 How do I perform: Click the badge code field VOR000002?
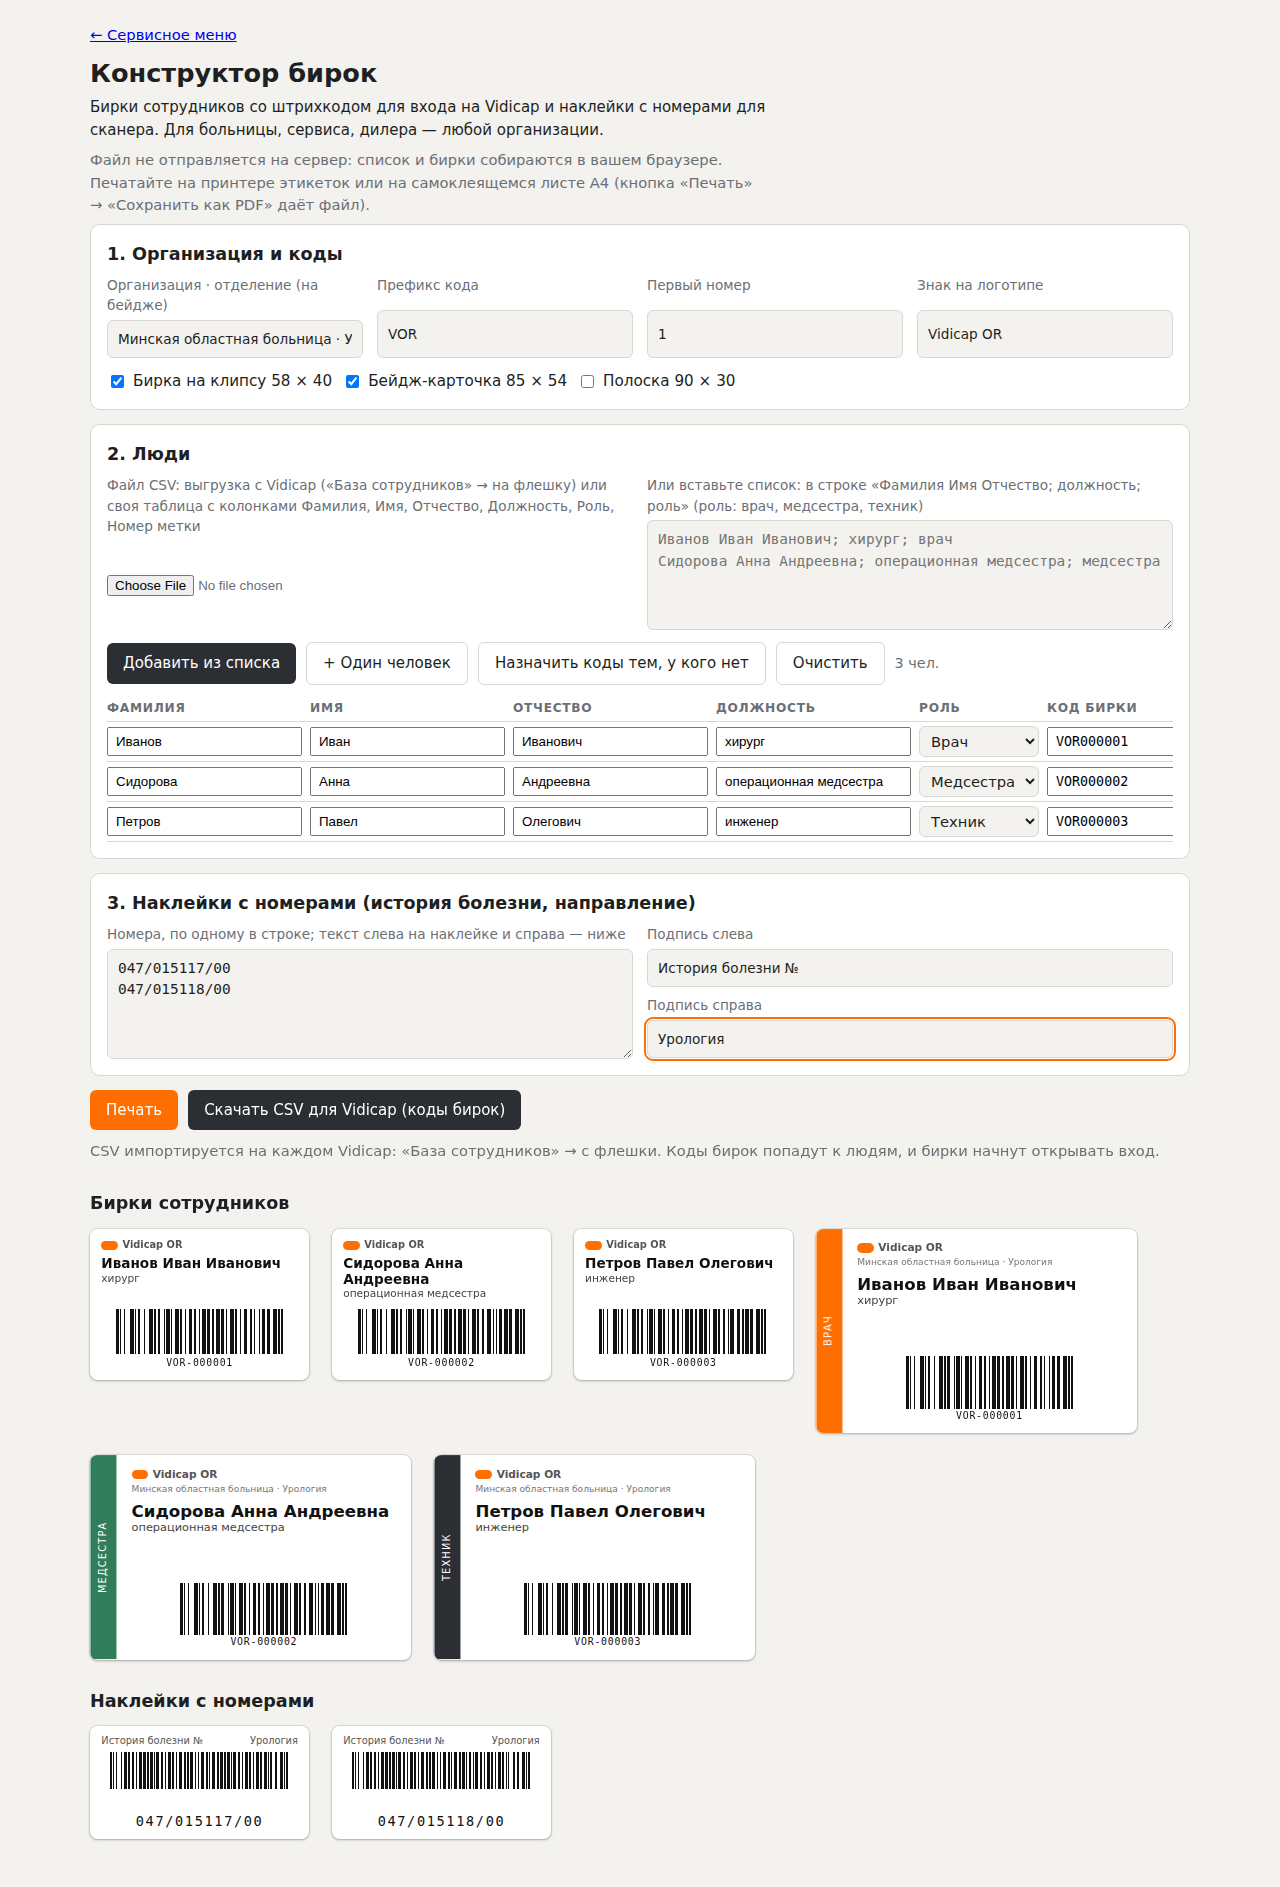(x=1110, y=782)
